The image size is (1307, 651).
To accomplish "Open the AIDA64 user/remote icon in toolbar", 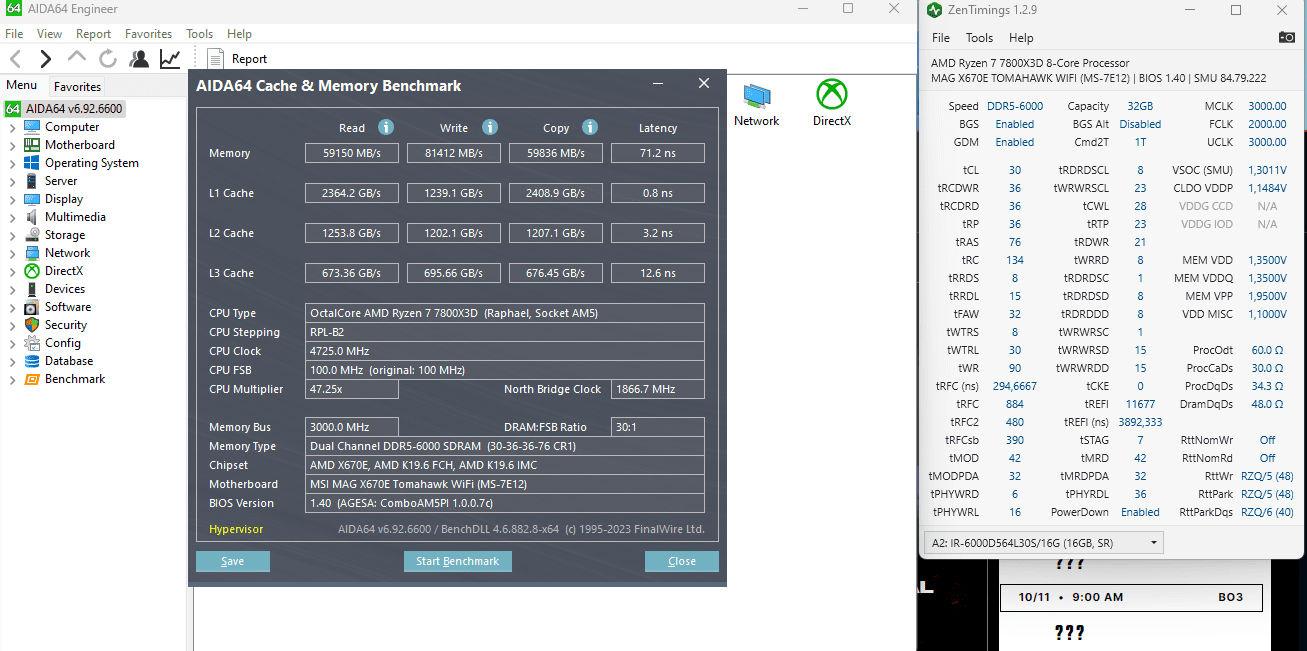I will (139, 59).
